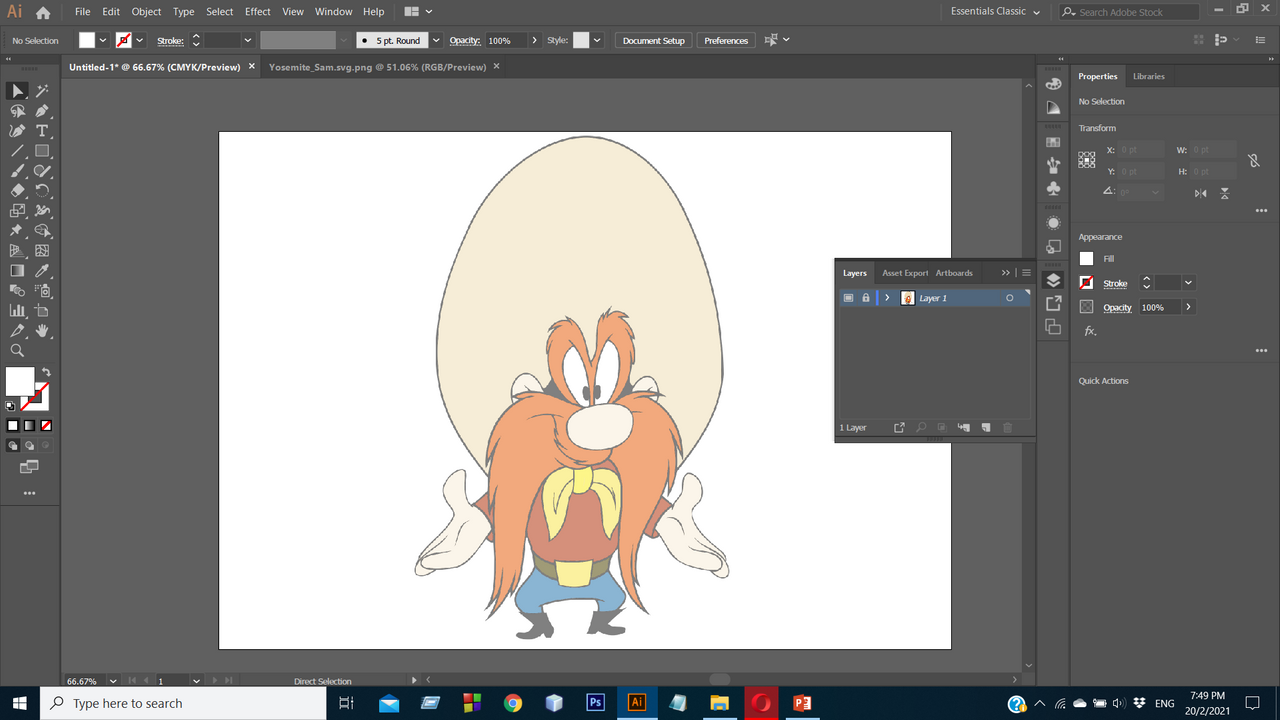The width and height of the screenshot is (1280, 720).
Task: Select the Zoom tool
Action: click(x=17, y=350)
